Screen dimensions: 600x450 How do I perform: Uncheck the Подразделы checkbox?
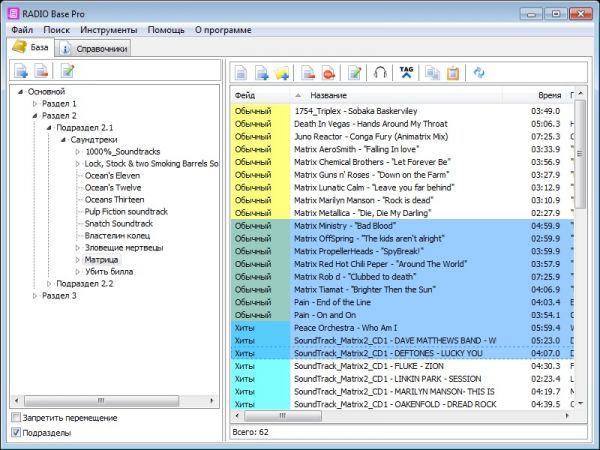(16, 432)
